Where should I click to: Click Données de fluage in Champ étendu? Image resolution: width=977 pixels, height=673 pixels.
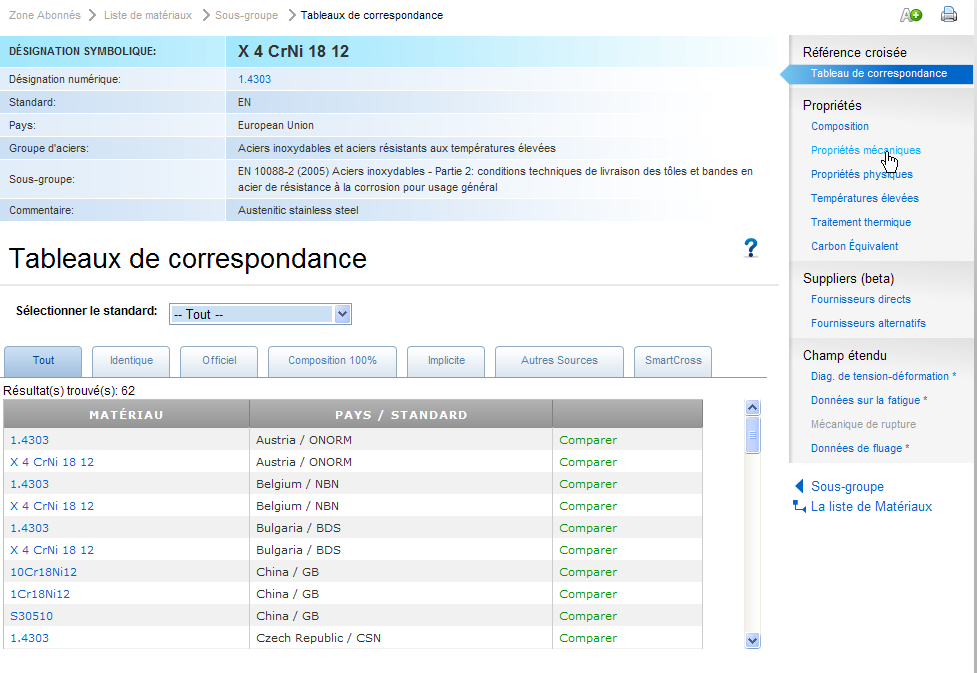[857, 447]
